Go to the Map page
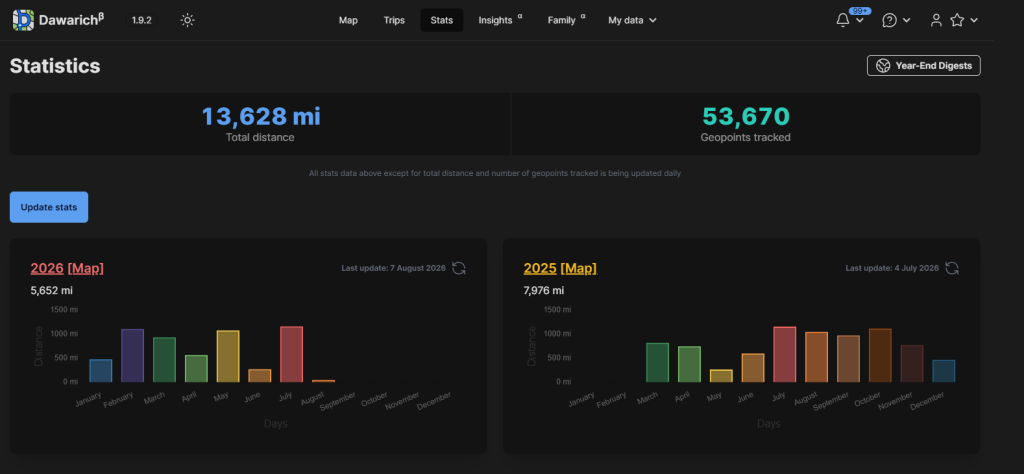Image resolution: width=1024 pixels, height=474 pixels. (x=348, y=20)
